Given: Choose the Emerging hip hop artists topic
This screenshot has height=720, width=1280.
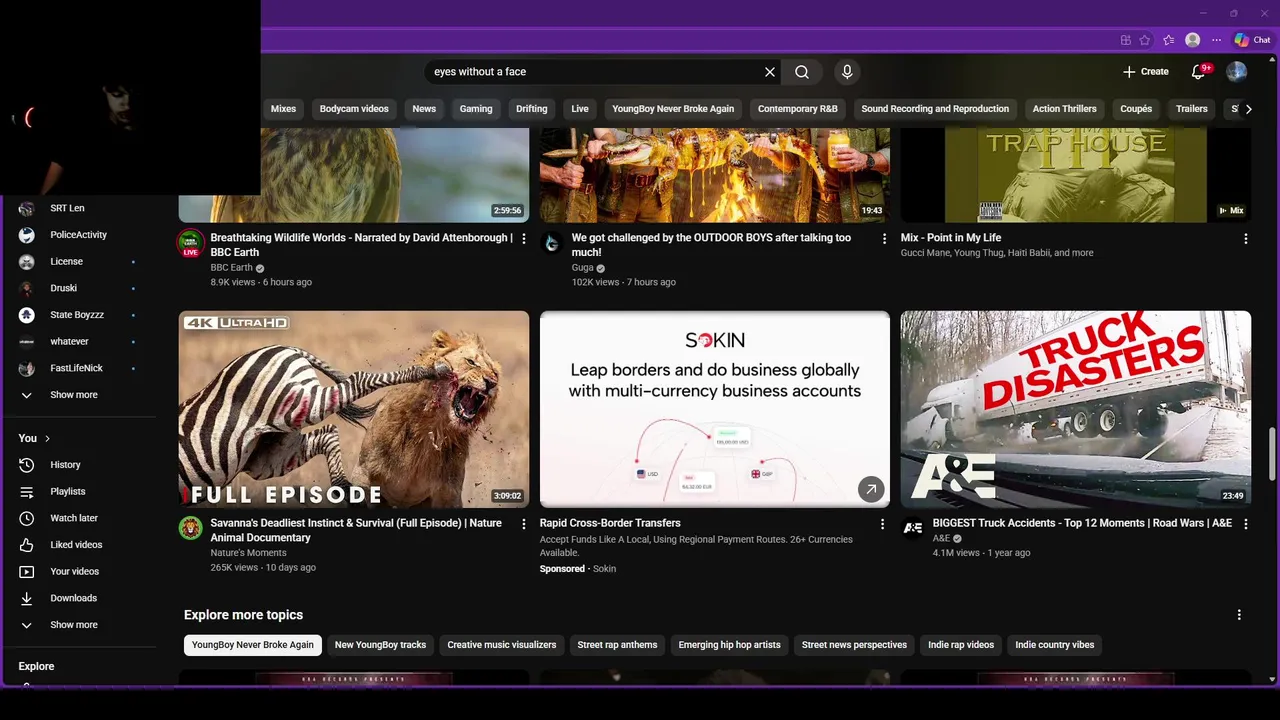Looking at the screenshot, I should pyautogui.click(x=730, y=645).
